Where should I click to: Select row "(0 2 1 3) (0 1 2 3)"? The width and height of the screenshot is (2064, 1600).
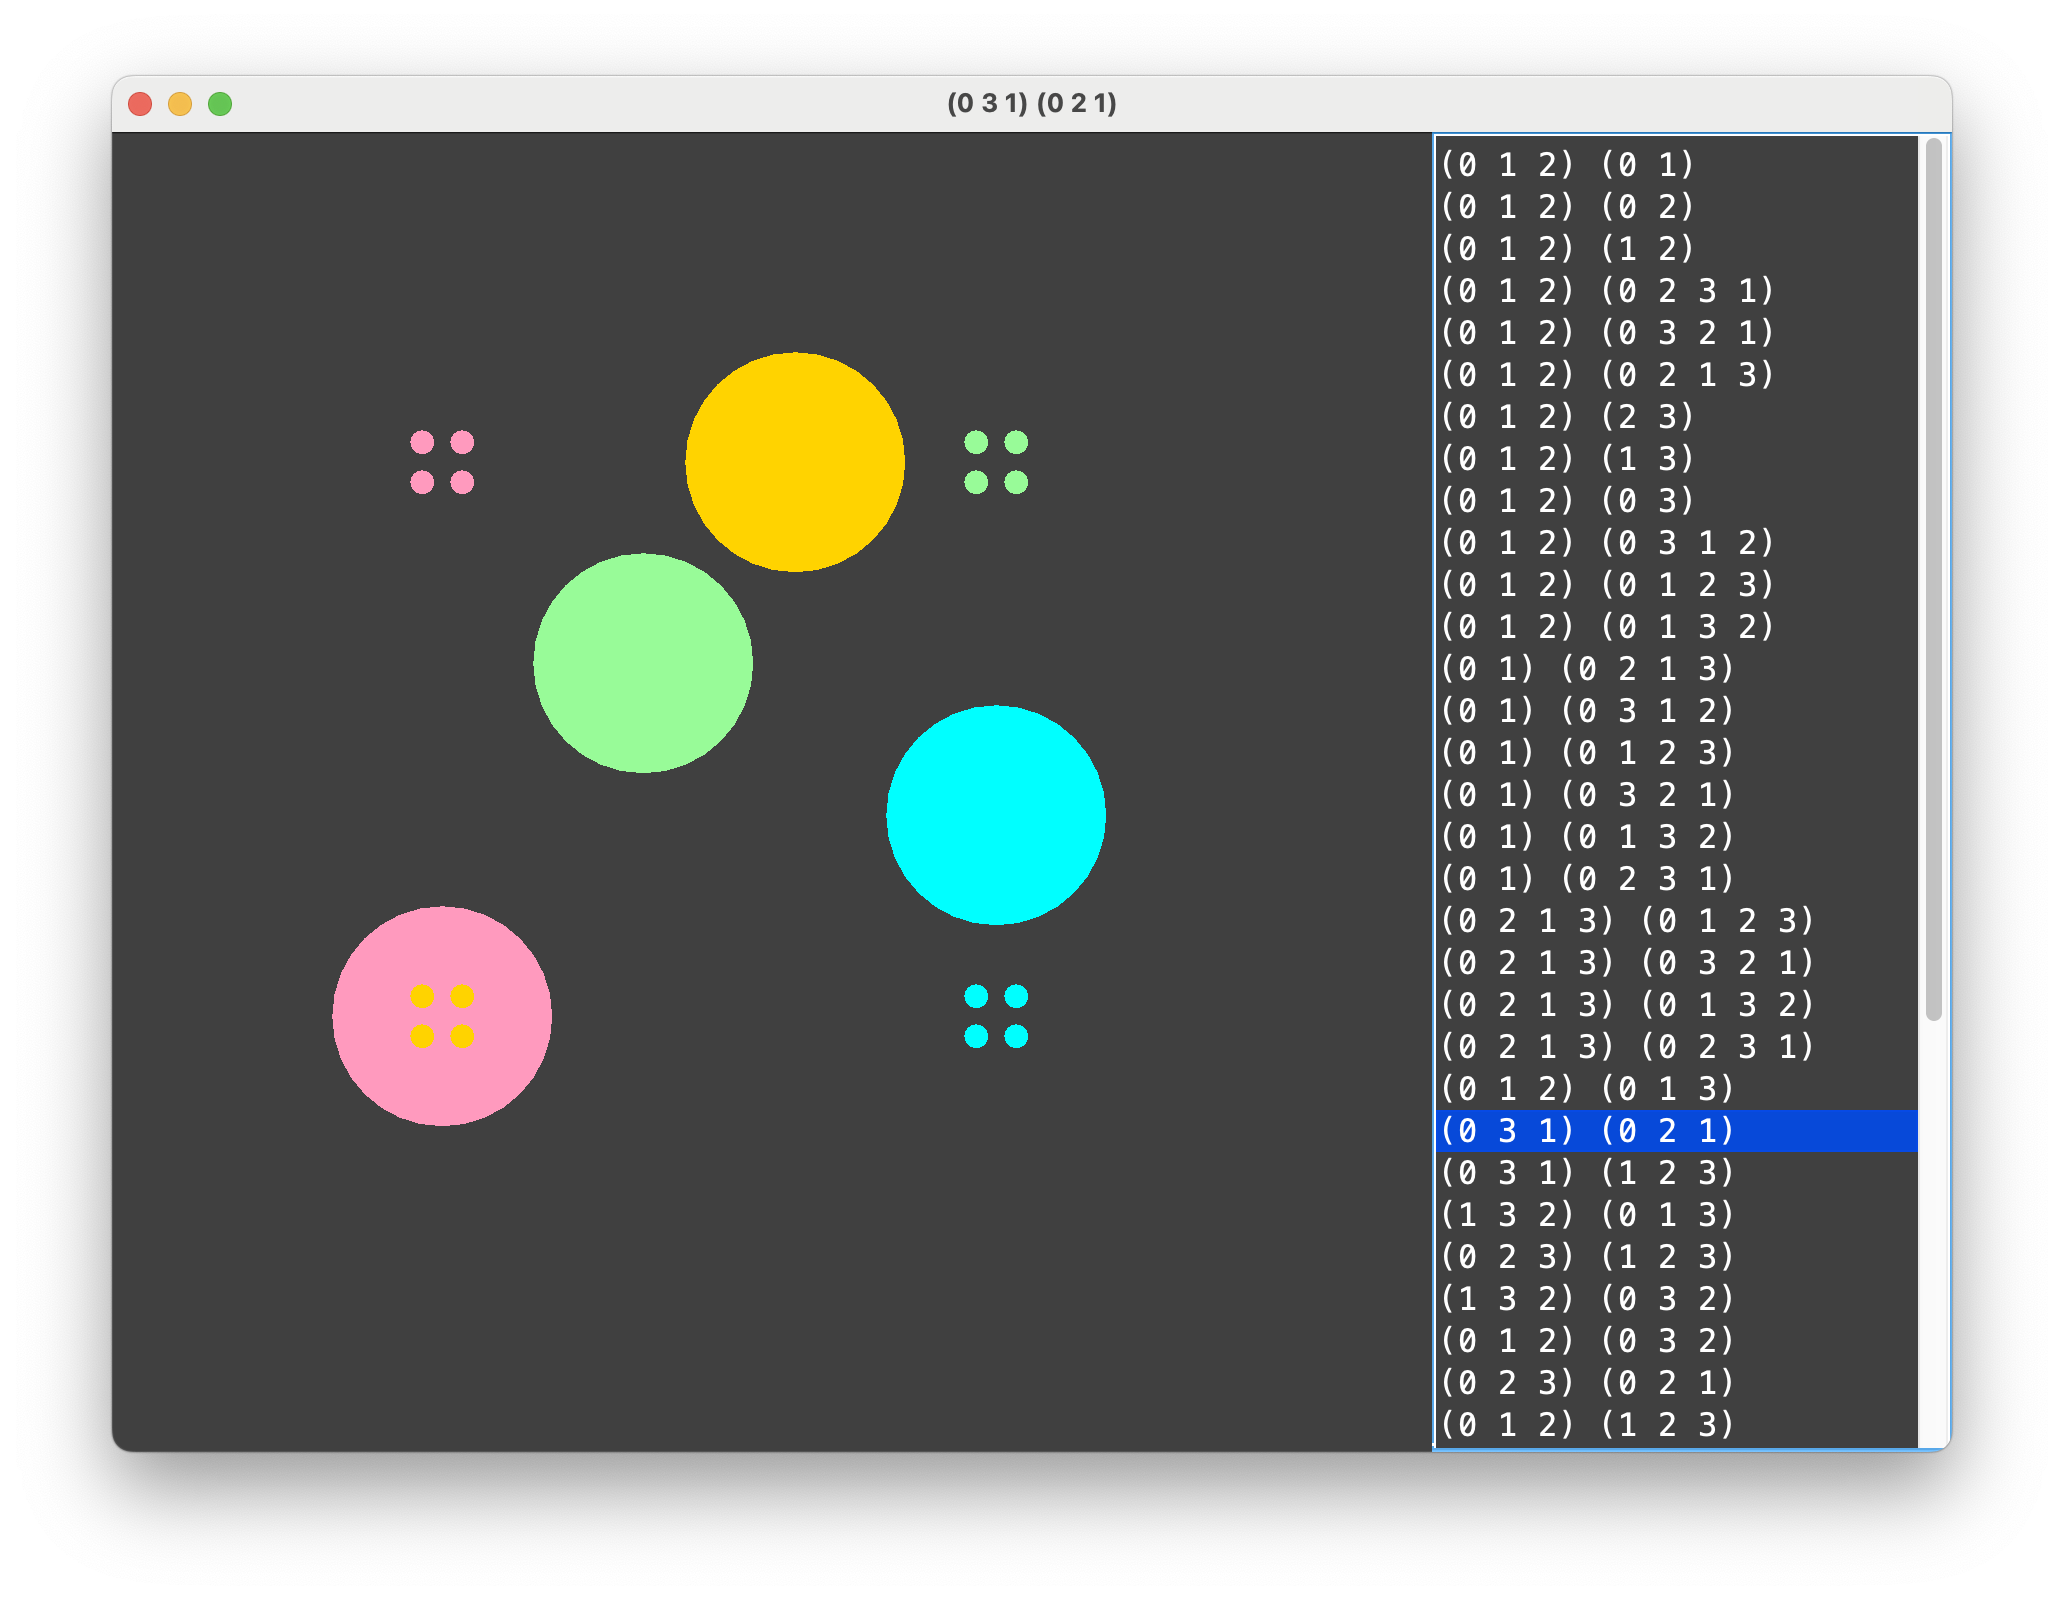(x=1676, y=920)
